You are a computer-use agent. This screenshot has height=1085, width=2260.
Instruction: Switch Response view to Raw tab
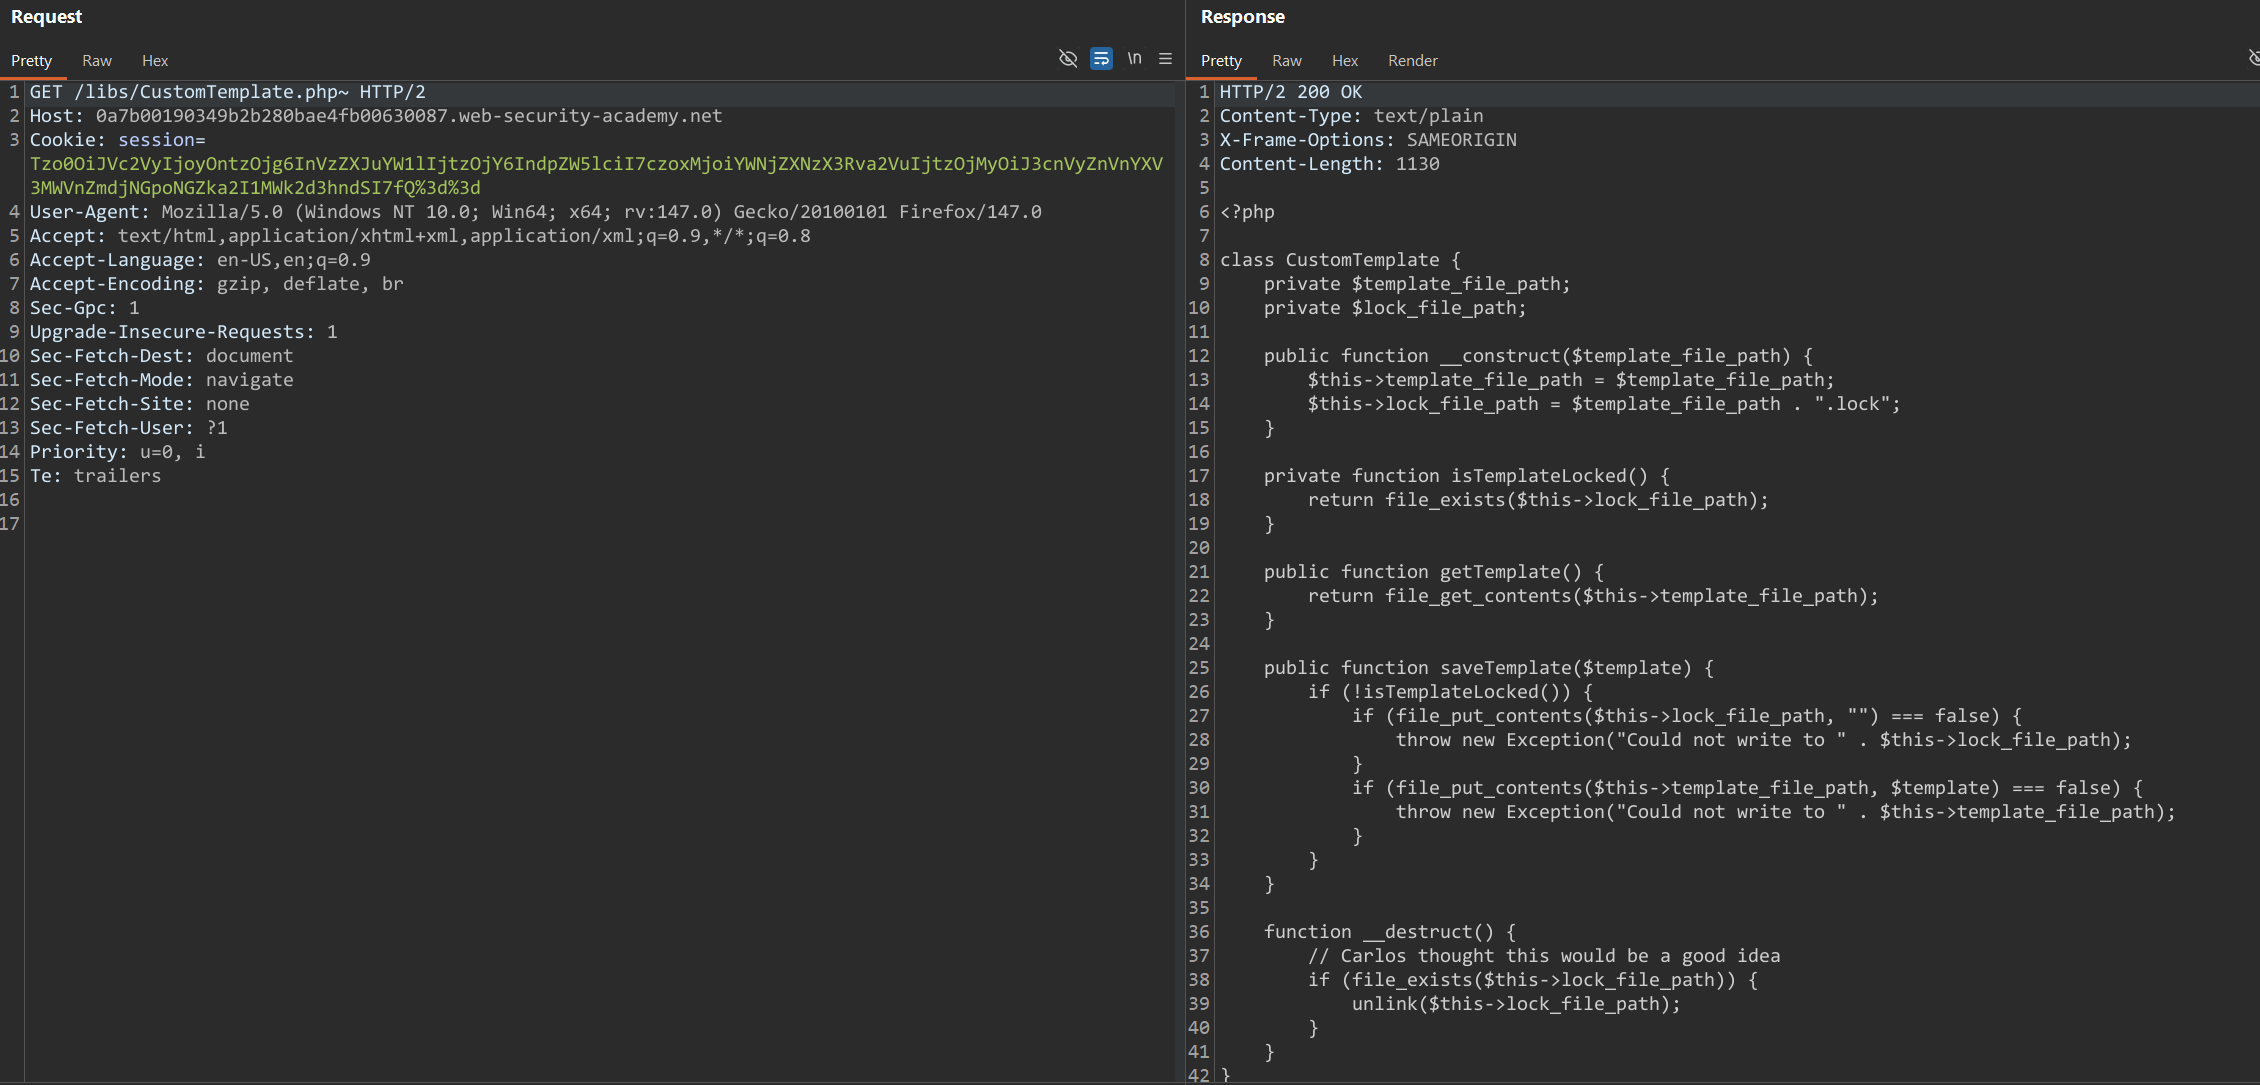click(x=1286, y=61)
